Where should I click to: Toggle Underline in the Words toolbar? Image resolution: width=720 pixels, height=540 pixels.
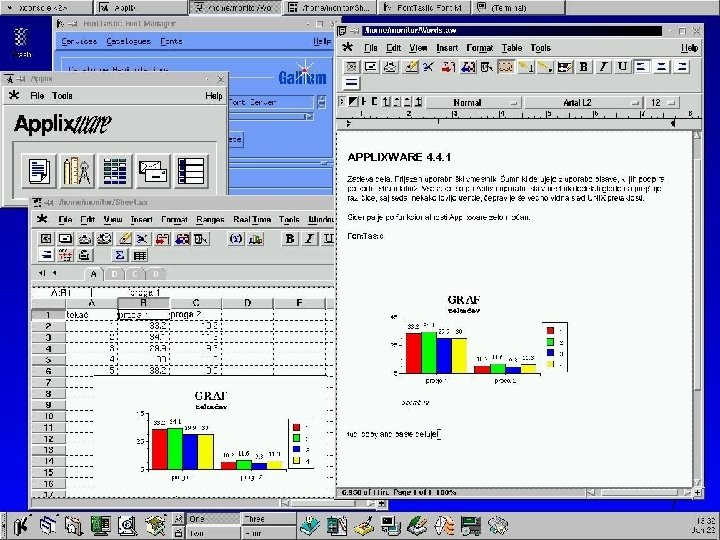622,67
